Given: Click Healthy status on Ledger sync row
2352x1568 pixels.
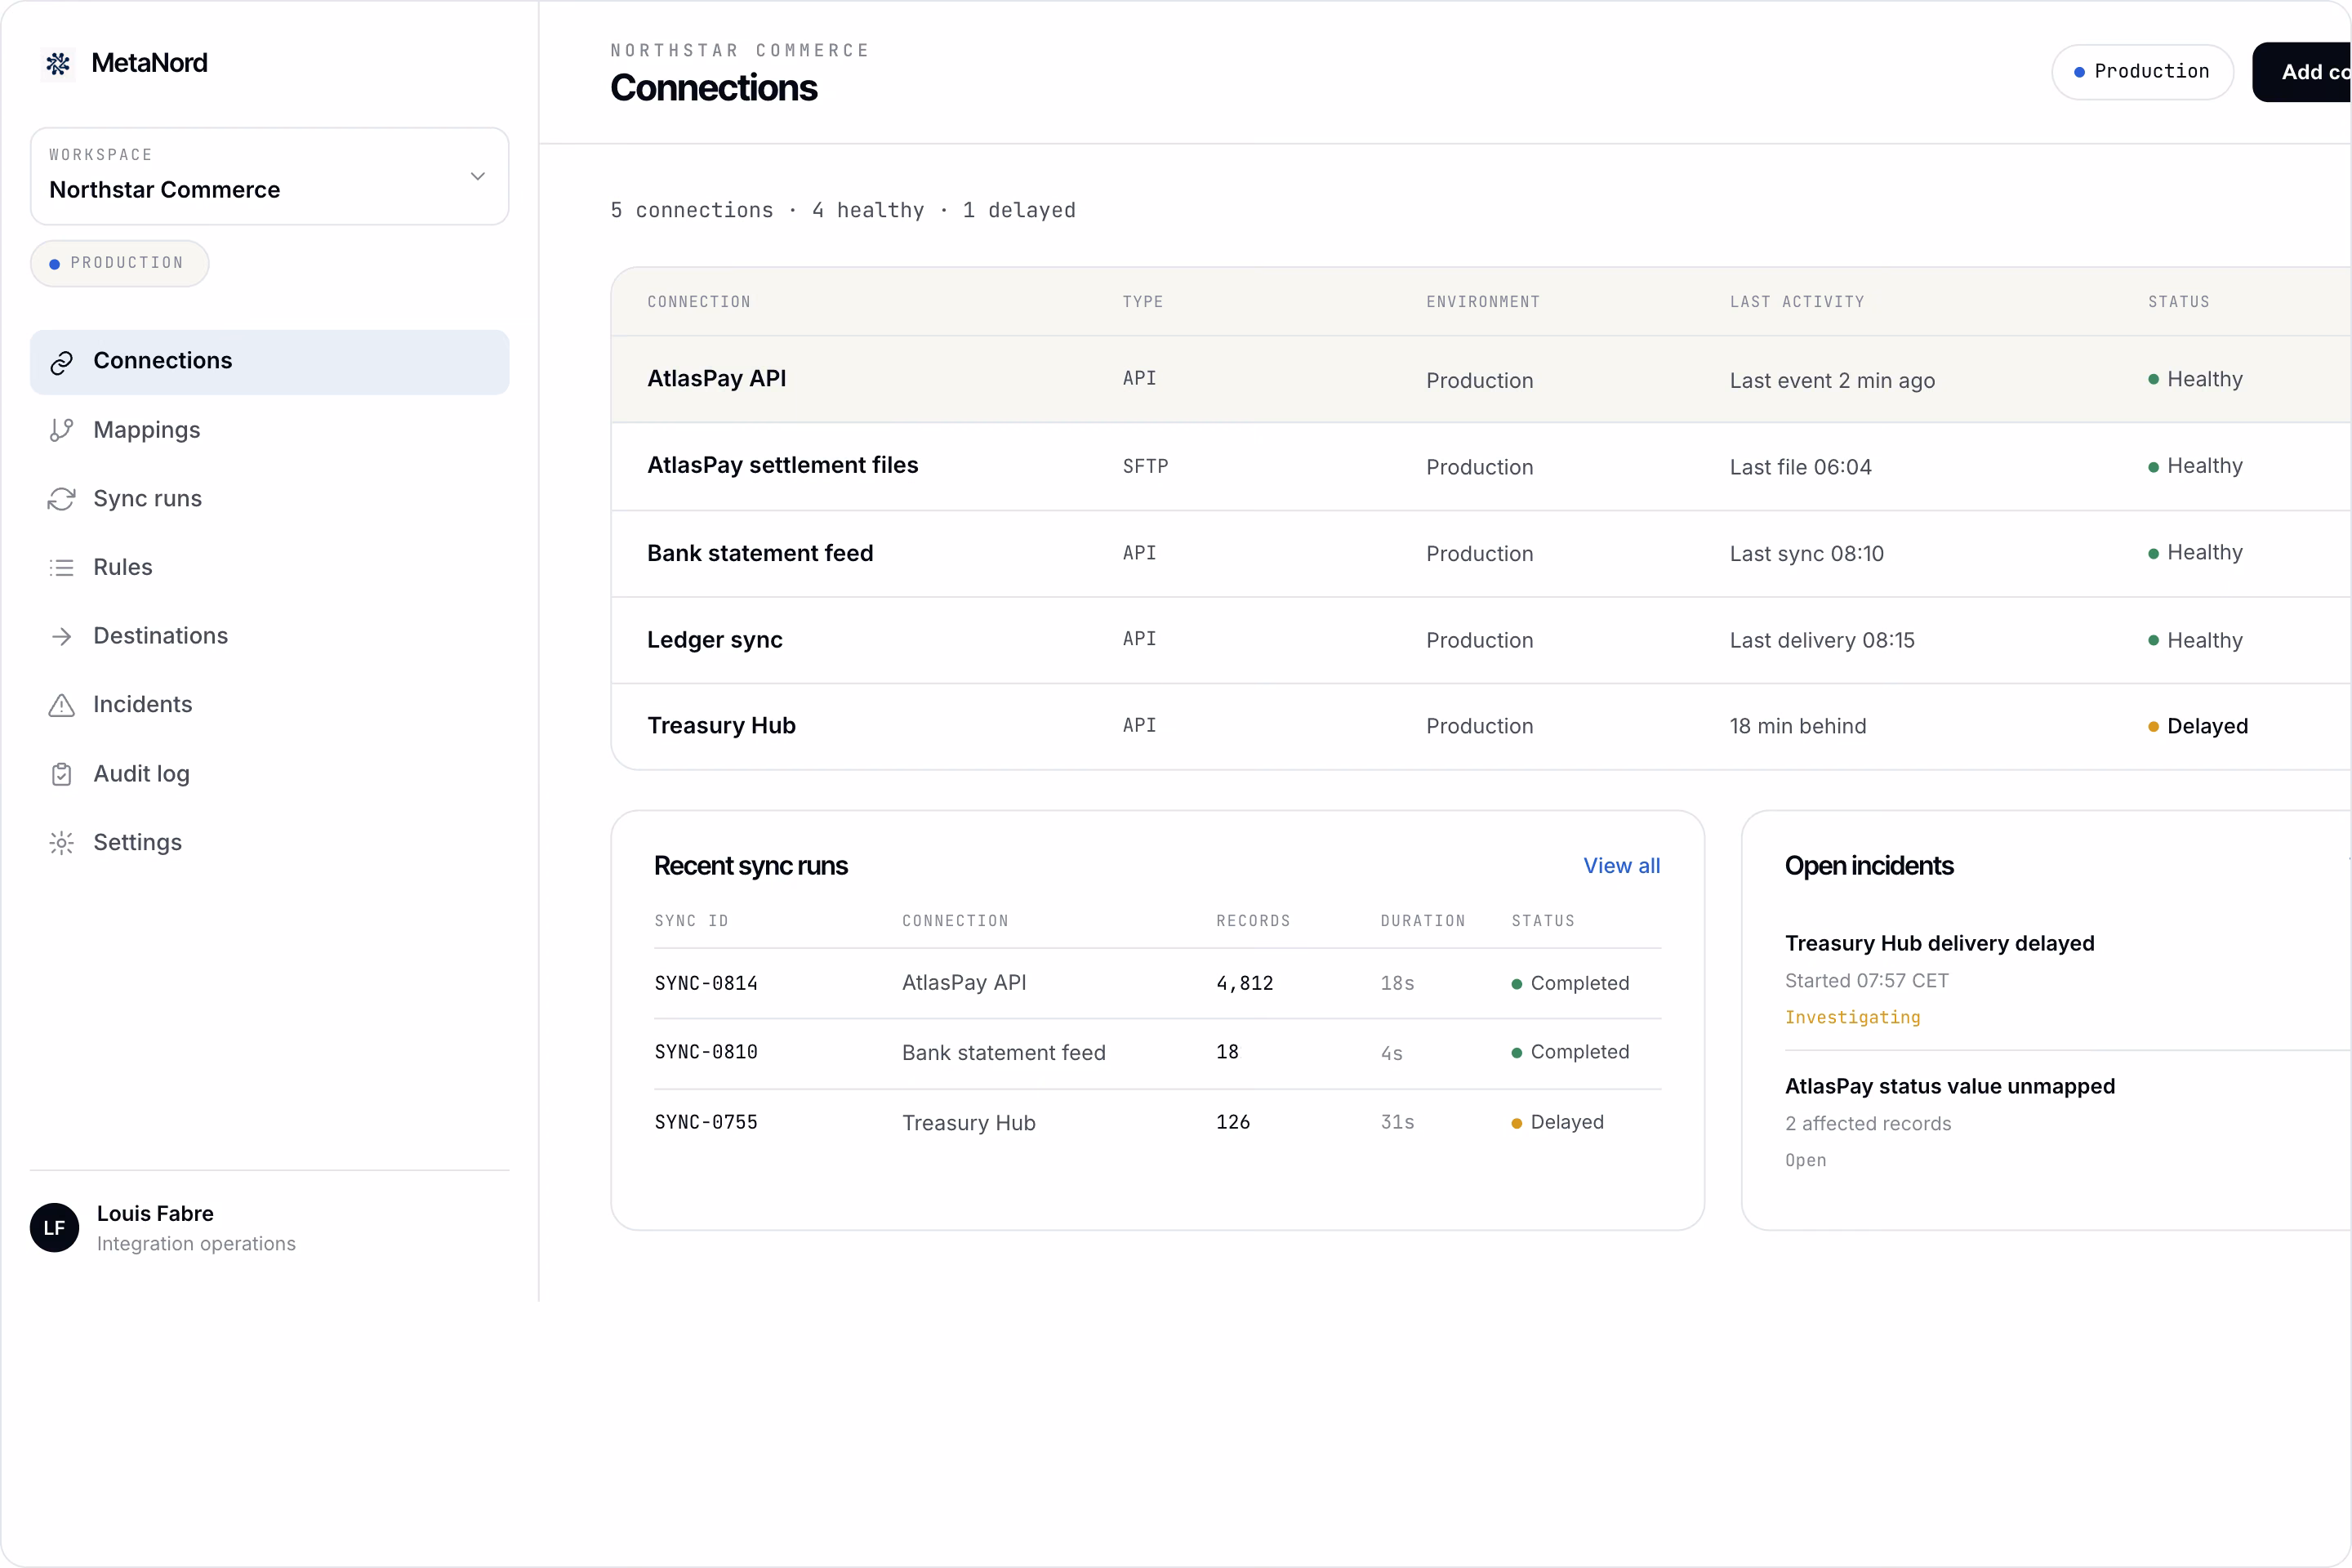Looking at the screenshot, I should (2195, 640).
